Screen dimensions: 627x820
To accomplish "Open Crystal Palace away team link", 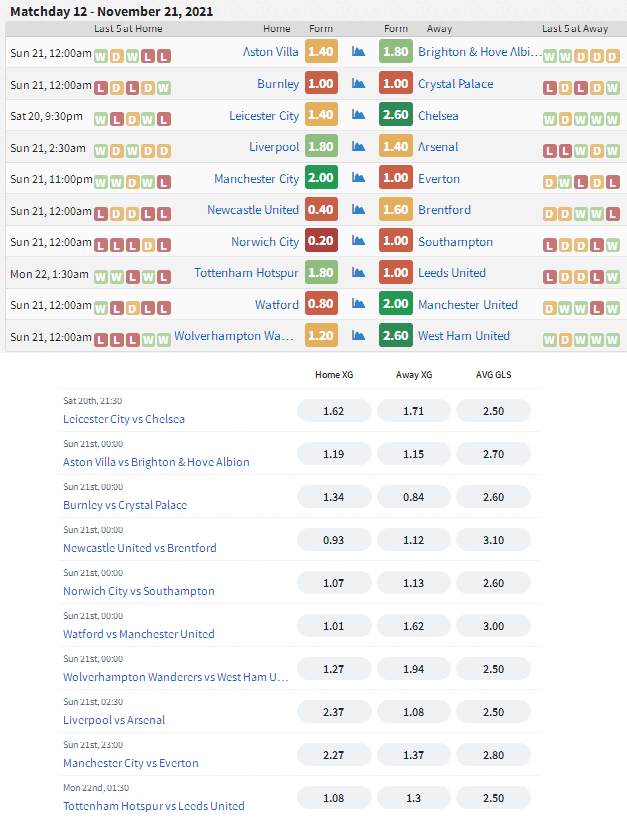I will point(455,84).
